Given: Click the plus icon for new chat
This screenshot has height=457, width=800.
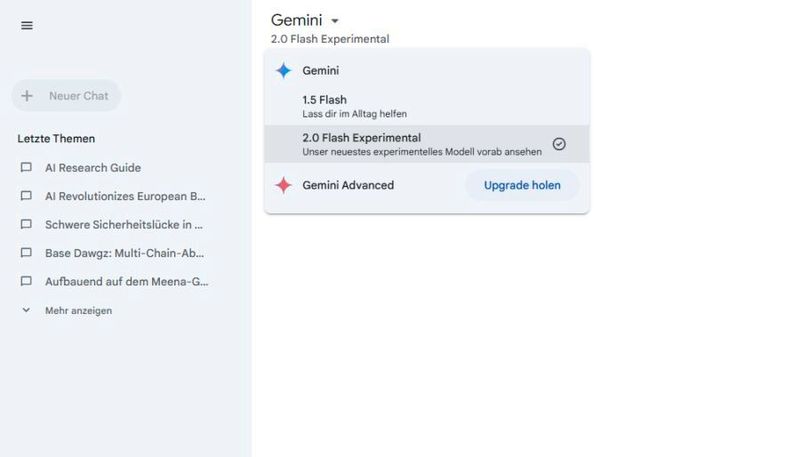Looking at the screenshot, I should [x=27, y=96].
